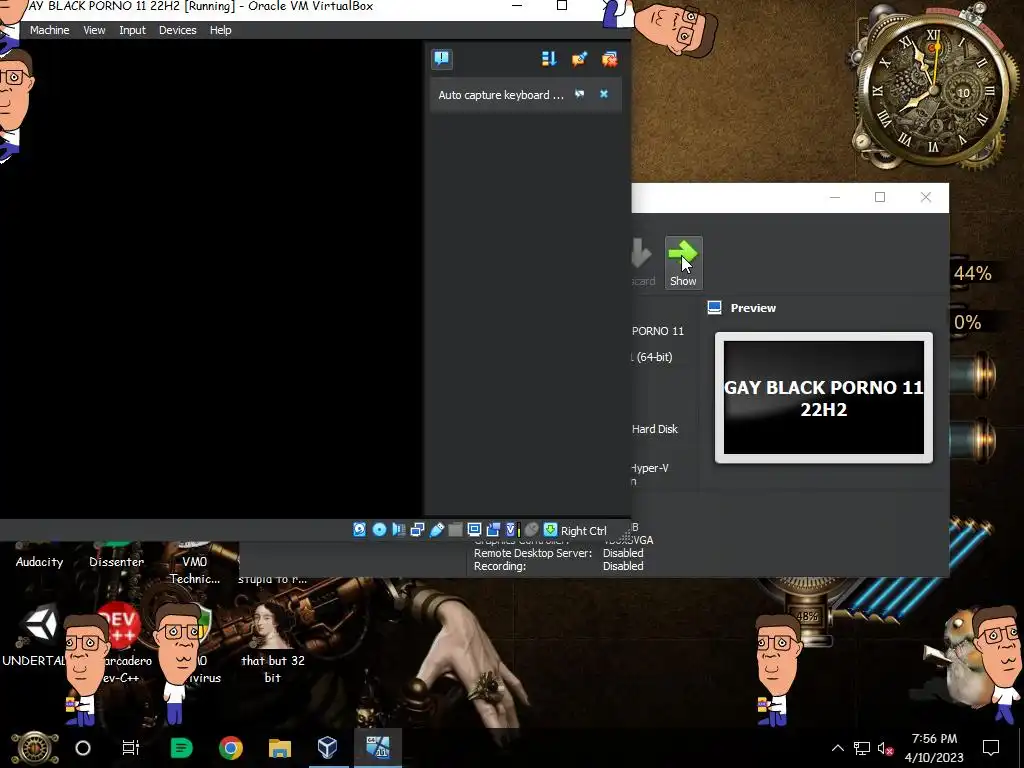
Task: Click the USB devices status icon
Action: [437, 530]
